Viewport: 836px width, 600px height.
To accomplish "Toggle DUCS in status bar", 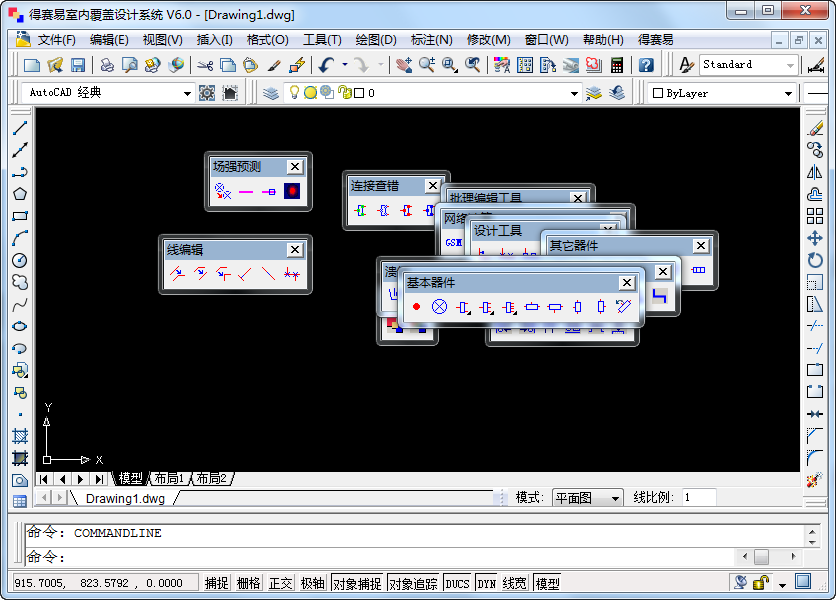I will click(x=457, y=583).
